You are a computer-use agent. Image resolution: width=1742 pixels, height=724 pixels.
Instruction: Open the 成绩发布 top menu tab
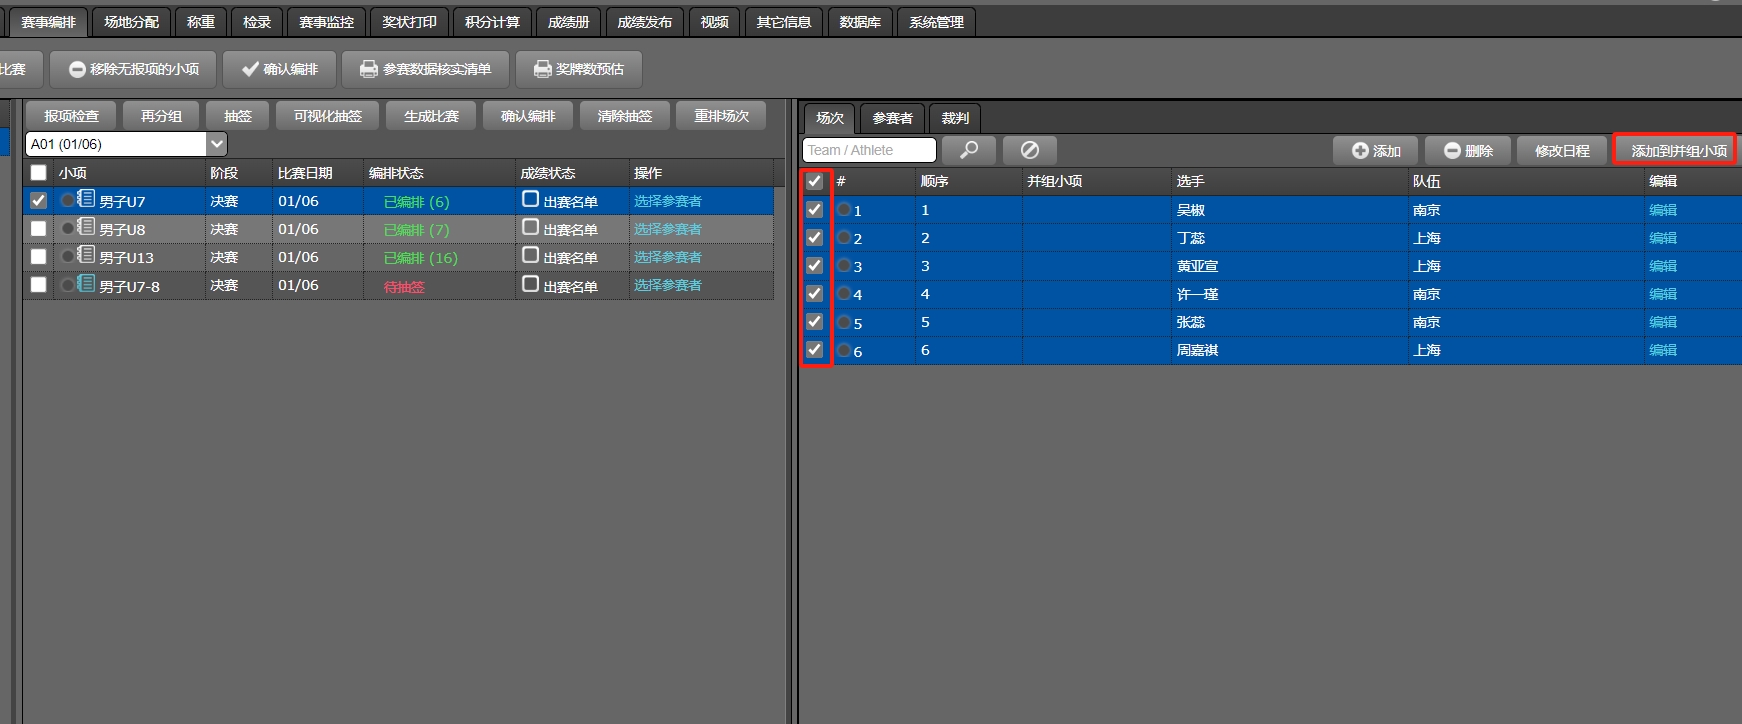point(644,22)
